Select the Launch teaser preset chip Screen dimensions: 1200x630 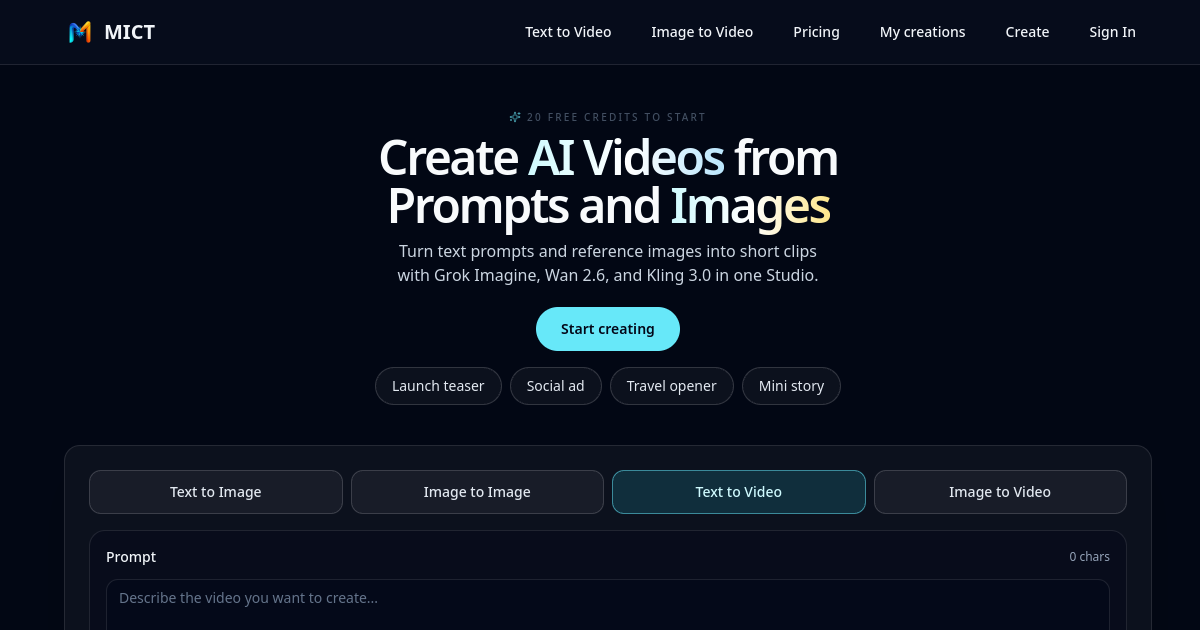coord(438,386)
